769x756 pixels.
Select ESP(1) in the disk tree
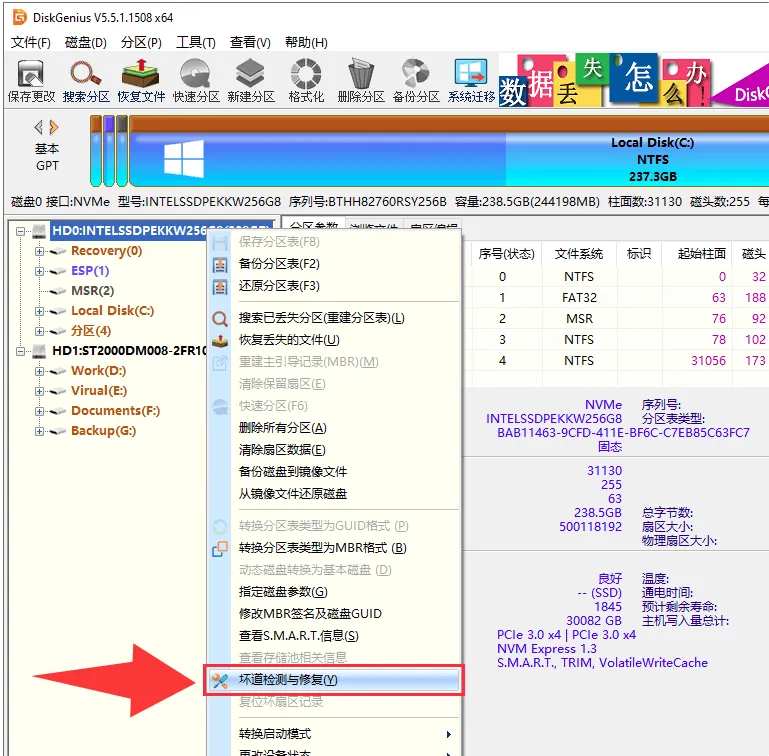pos(90,271)
